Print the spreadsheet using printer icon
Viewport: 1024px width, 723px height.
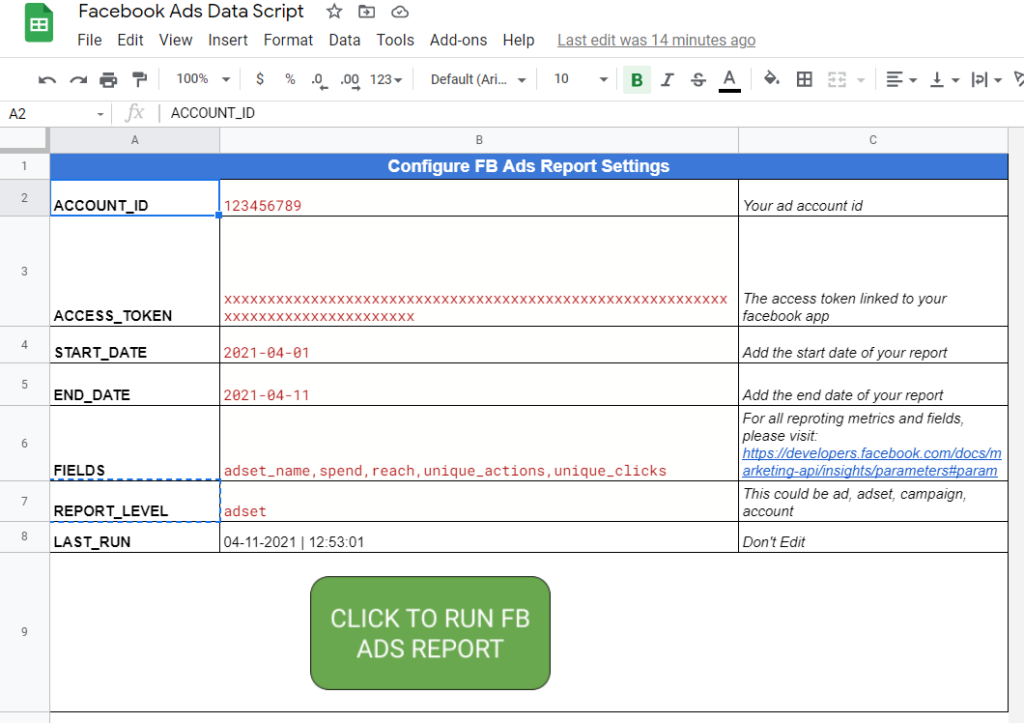click(108, 80)
